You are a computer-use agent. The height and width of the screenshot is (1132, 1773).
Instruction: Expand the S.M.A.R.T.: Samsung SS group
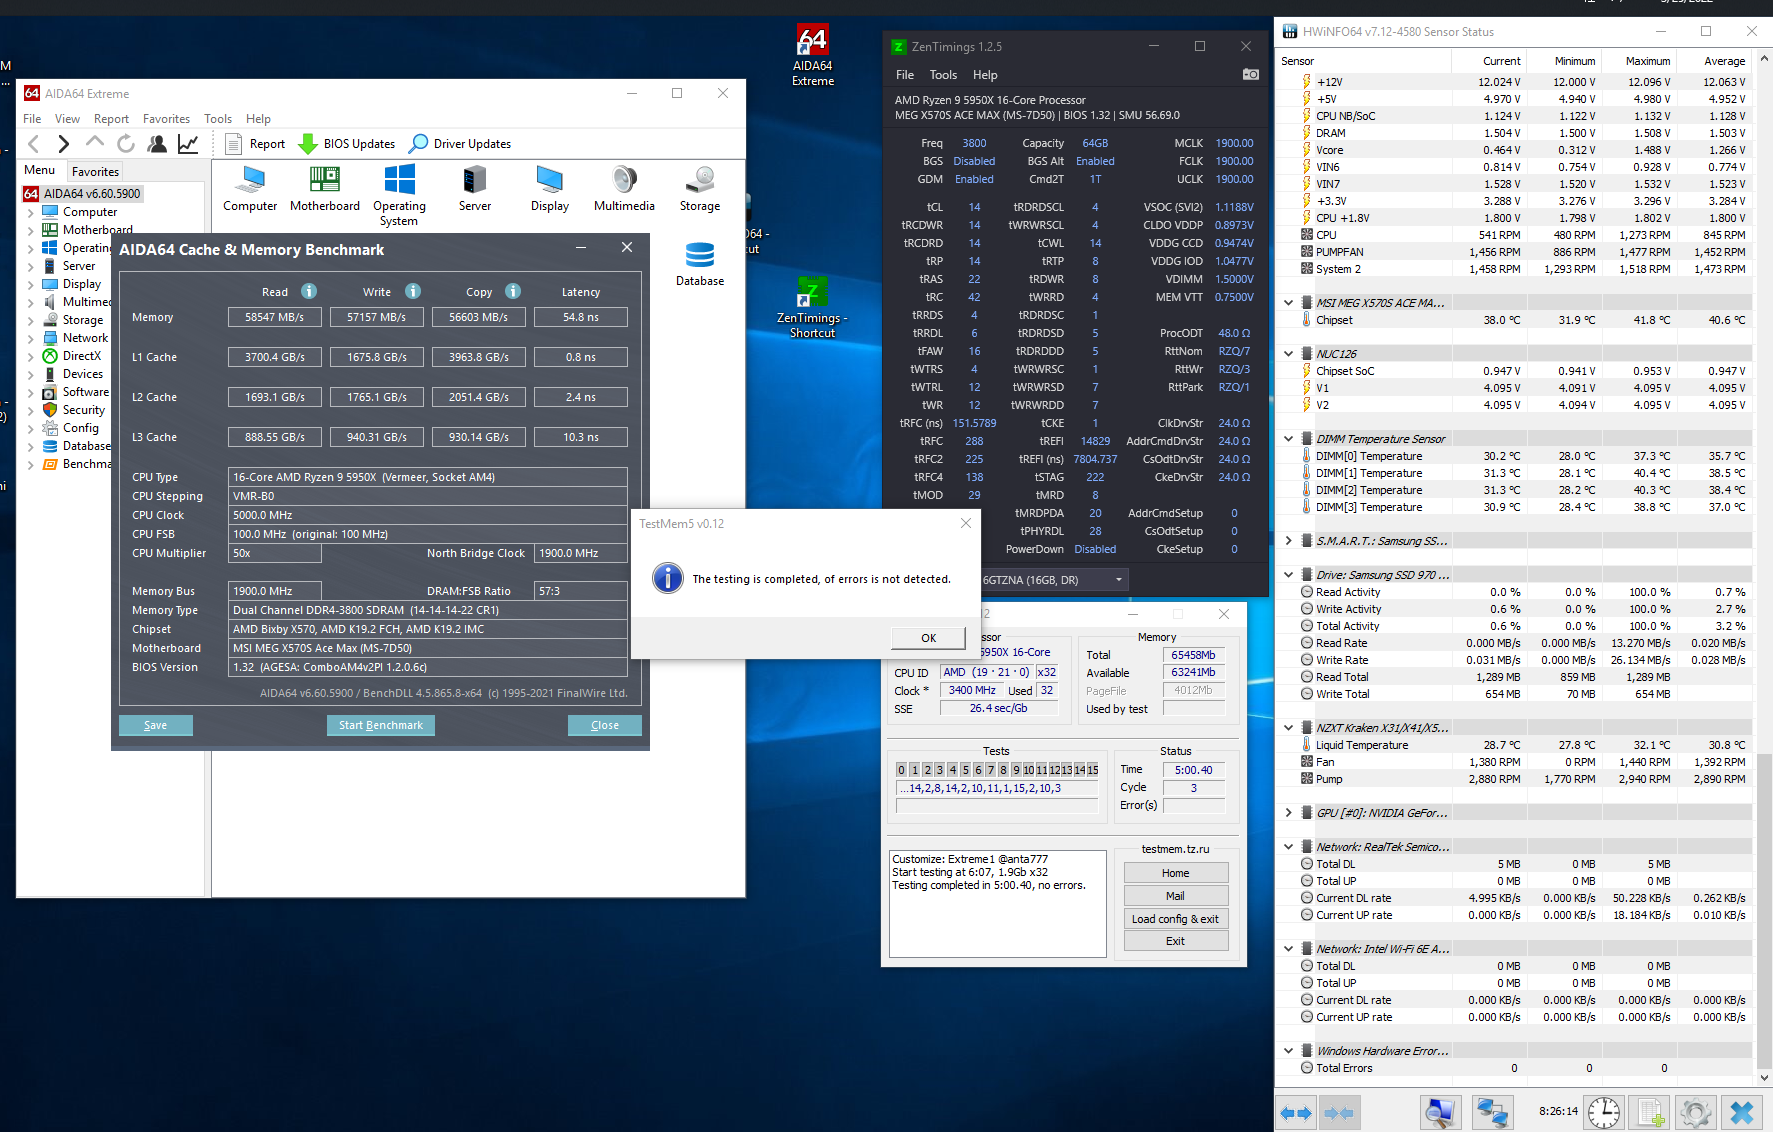1289,540
